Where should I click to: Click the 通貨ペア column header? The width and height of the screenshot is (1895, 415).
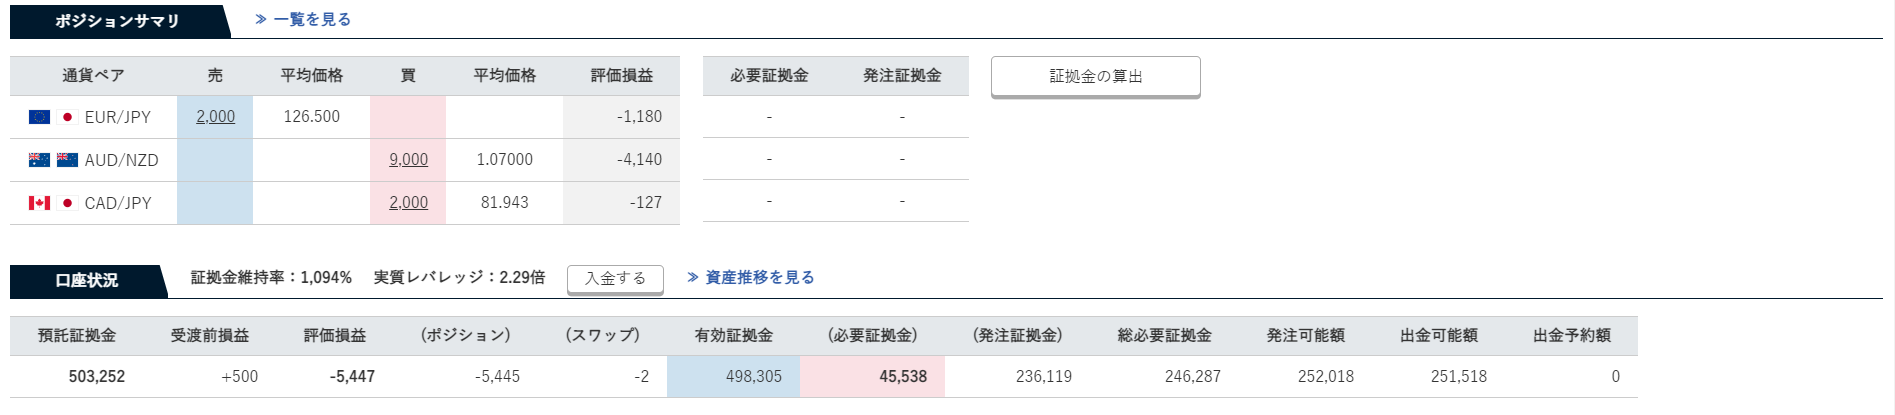93,75
